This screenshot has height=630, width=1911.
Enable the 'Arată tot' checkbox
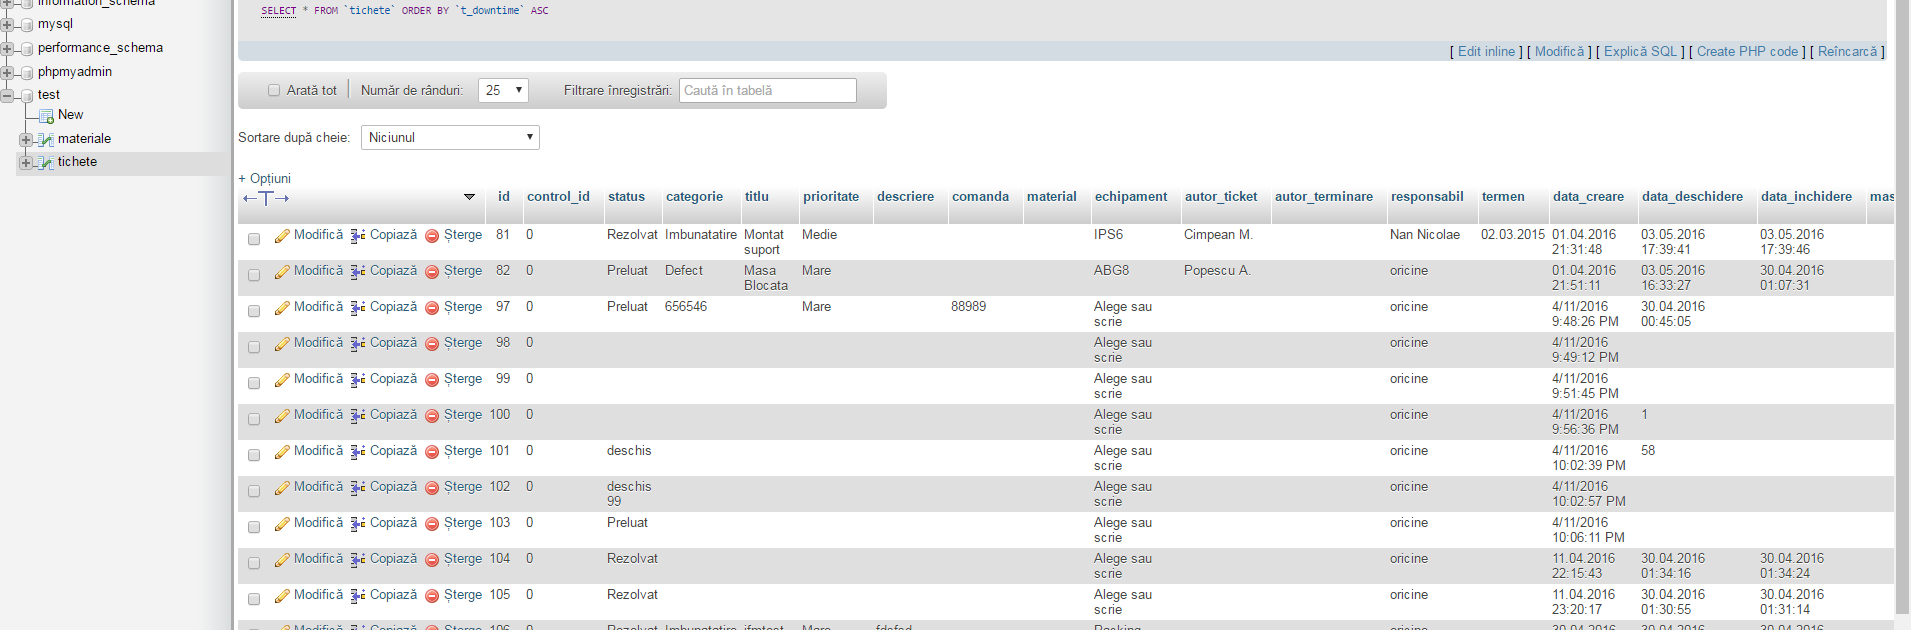point(274,91)
